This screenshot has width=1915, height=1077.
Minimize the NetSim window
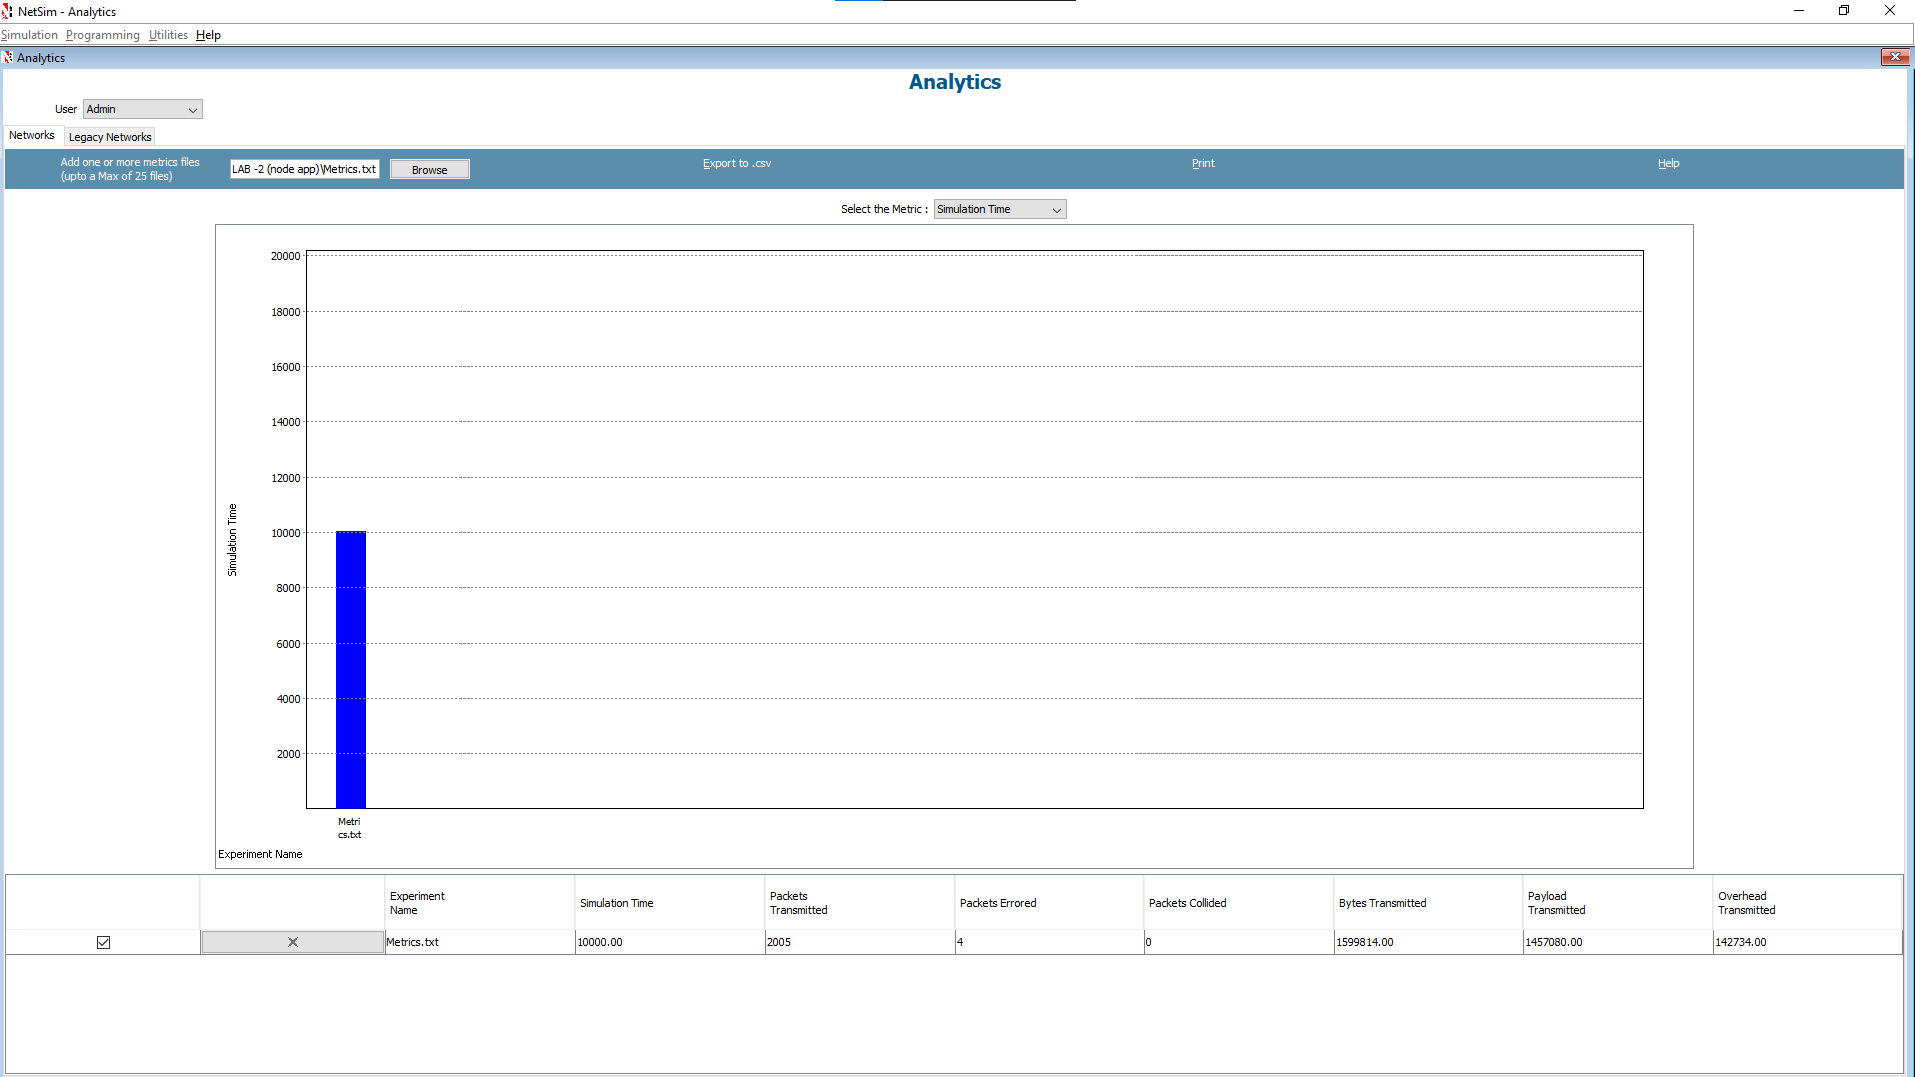click(1798, 11)
